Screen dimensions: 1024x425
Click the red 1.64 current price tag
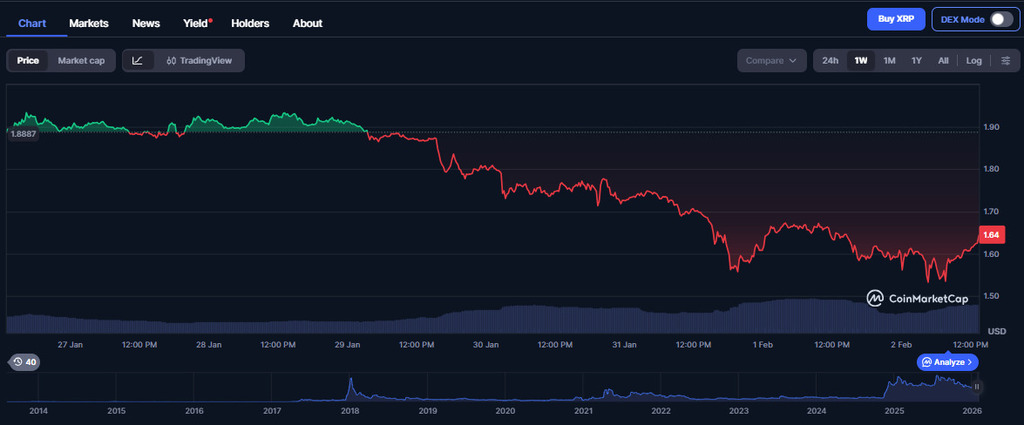(x=992, y=235)
